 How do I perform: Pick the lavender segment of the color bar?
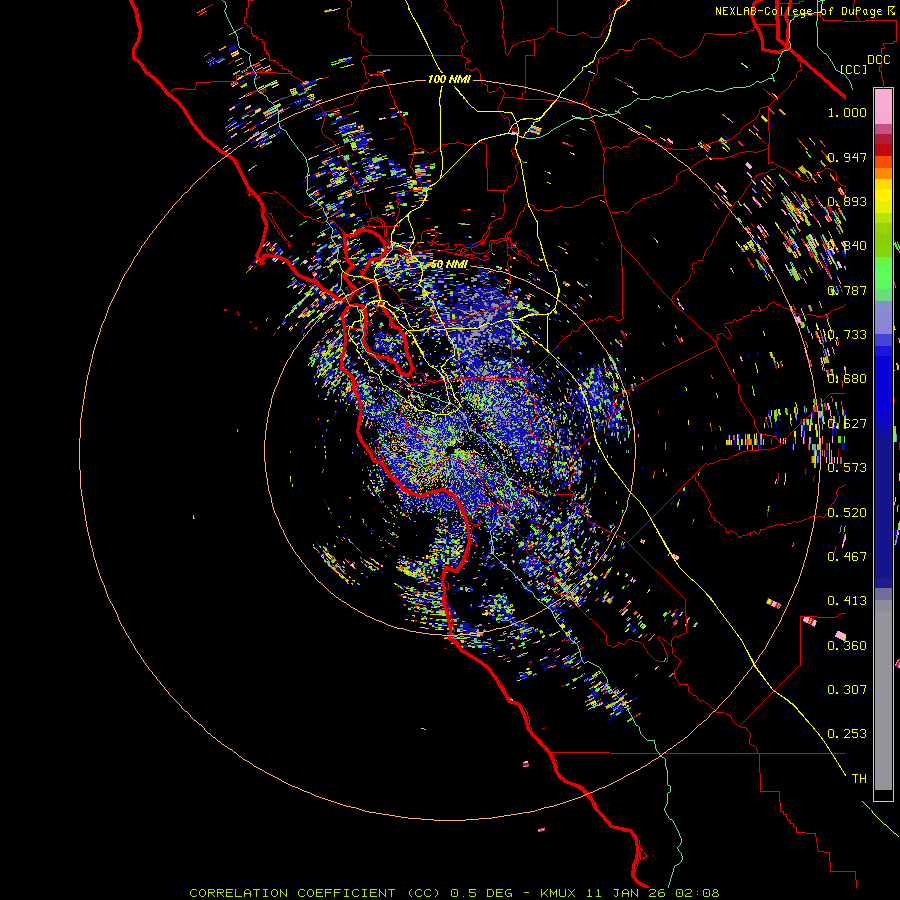click(883, 317)
